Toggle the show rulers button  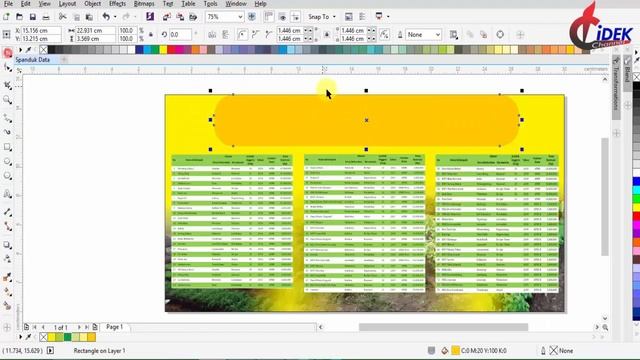click(269, 17)
